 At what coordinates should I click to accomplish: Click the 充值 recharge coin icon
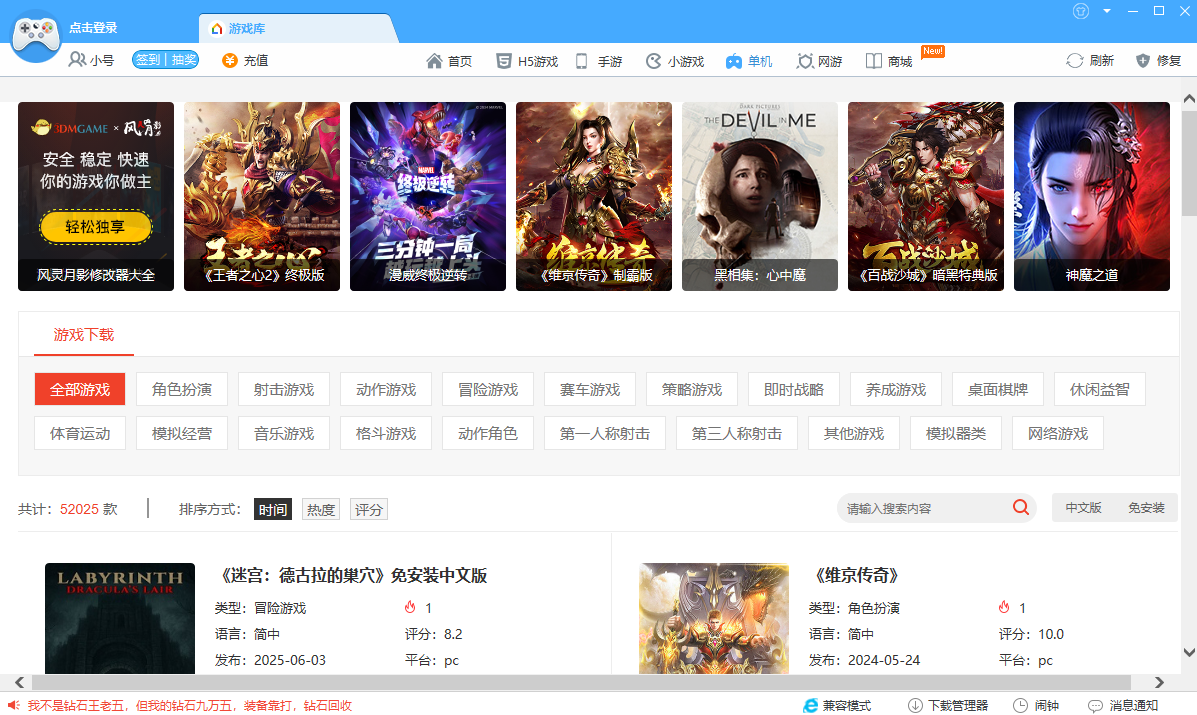pyautogui.click(x=230, y=60)
